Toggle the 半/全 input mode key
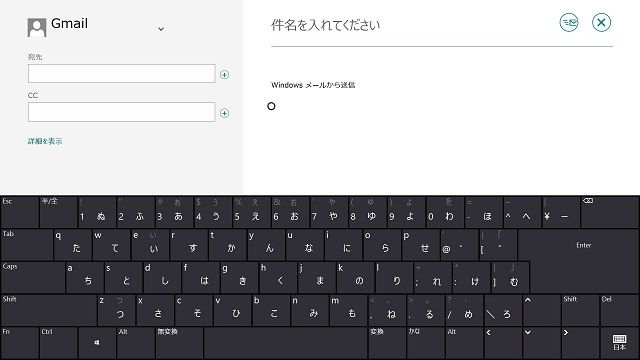The image size is (640, 360). (58, 212)
